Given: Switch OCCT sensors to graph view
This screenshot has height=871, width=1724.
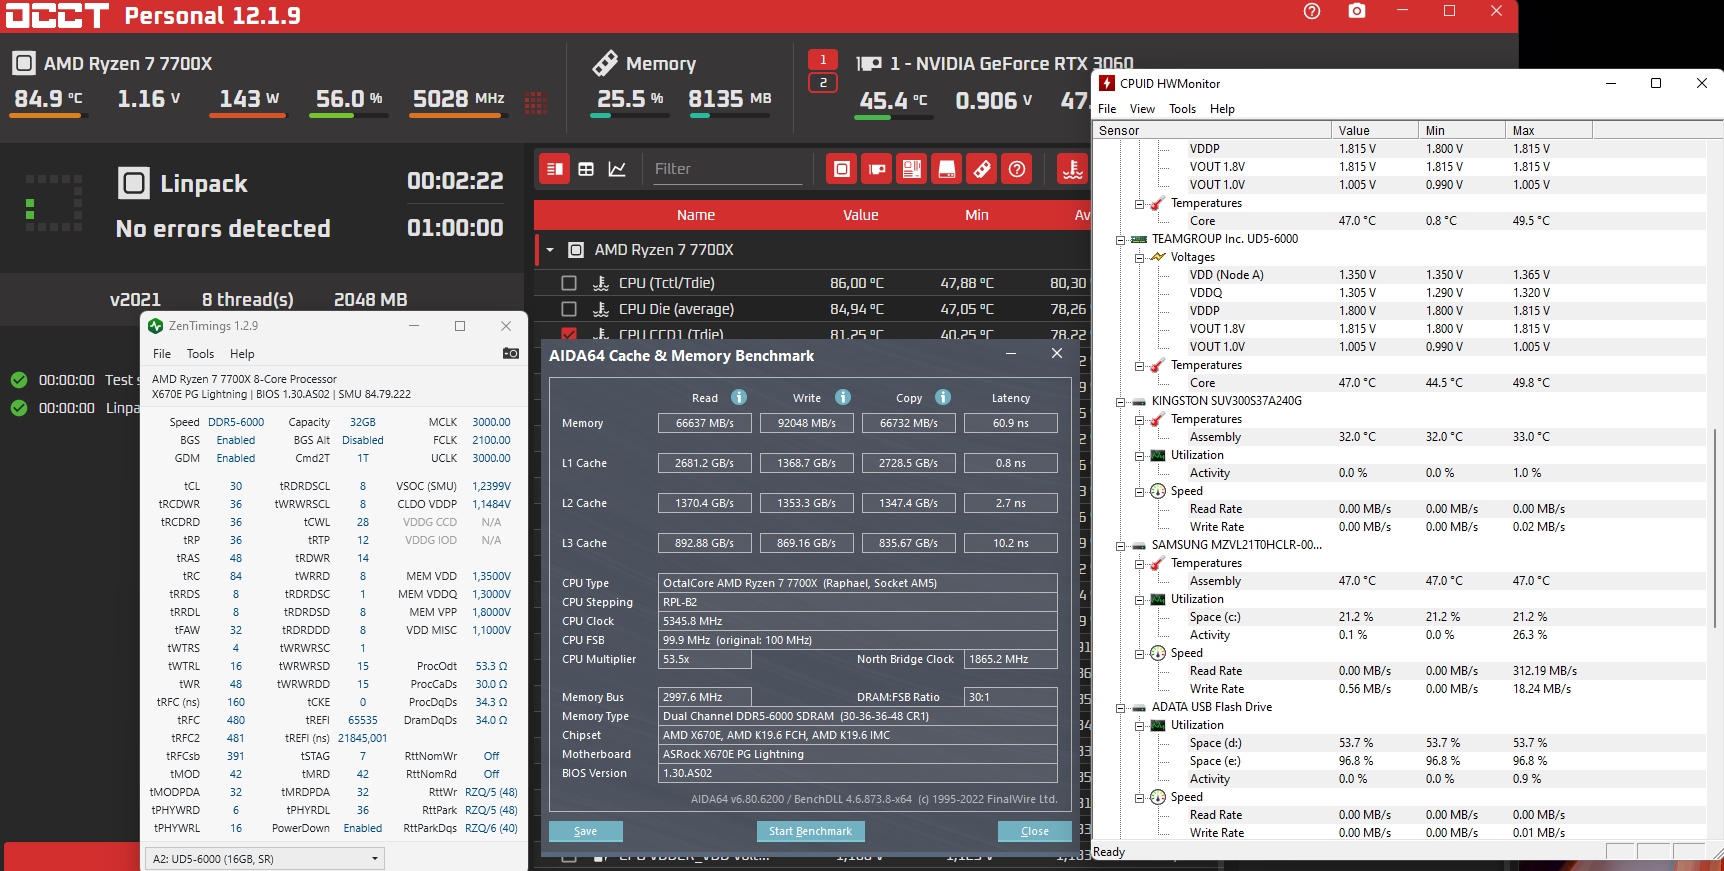Looking at the screenshot, I should click(x=617, y=169).
